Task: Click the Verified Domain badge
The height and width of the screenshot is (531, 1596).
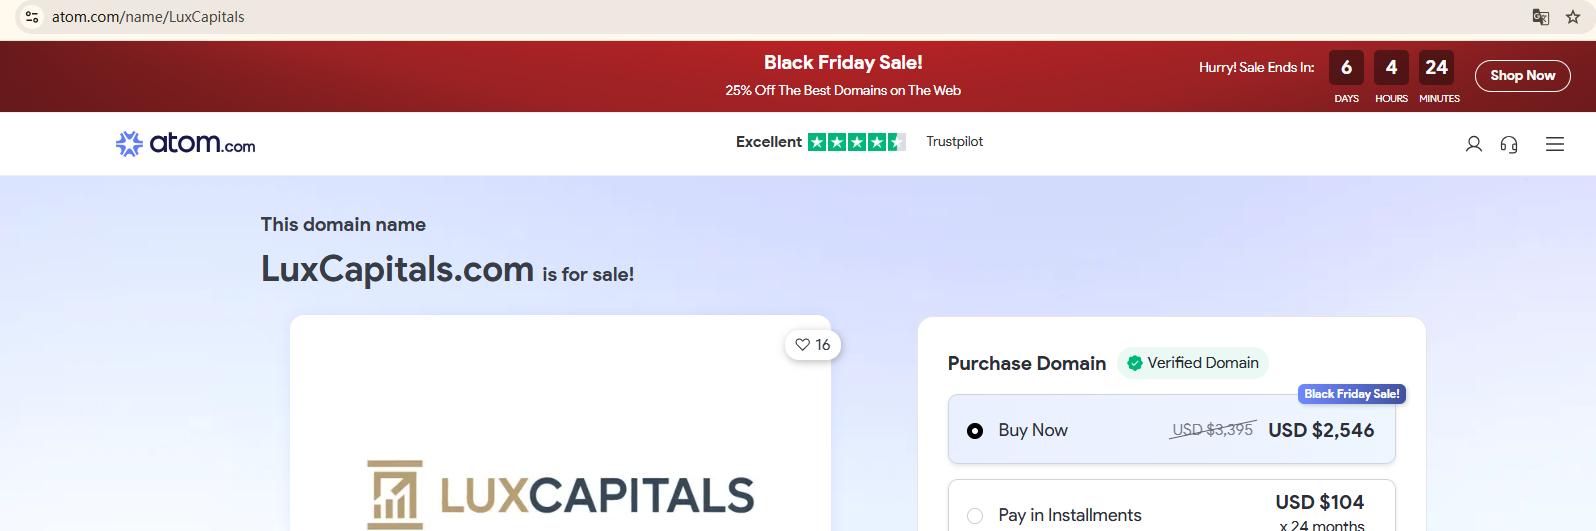Action: [1192, 363]
